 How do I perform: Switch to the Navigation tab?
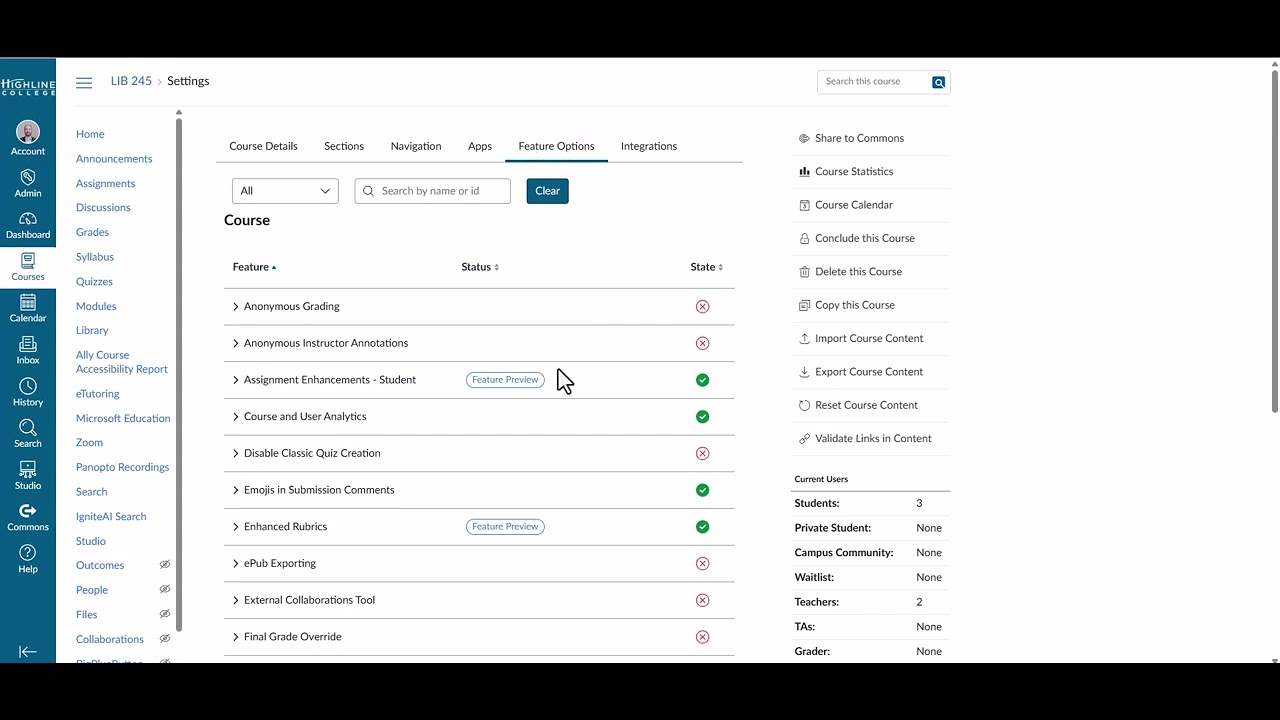[416, 146]
